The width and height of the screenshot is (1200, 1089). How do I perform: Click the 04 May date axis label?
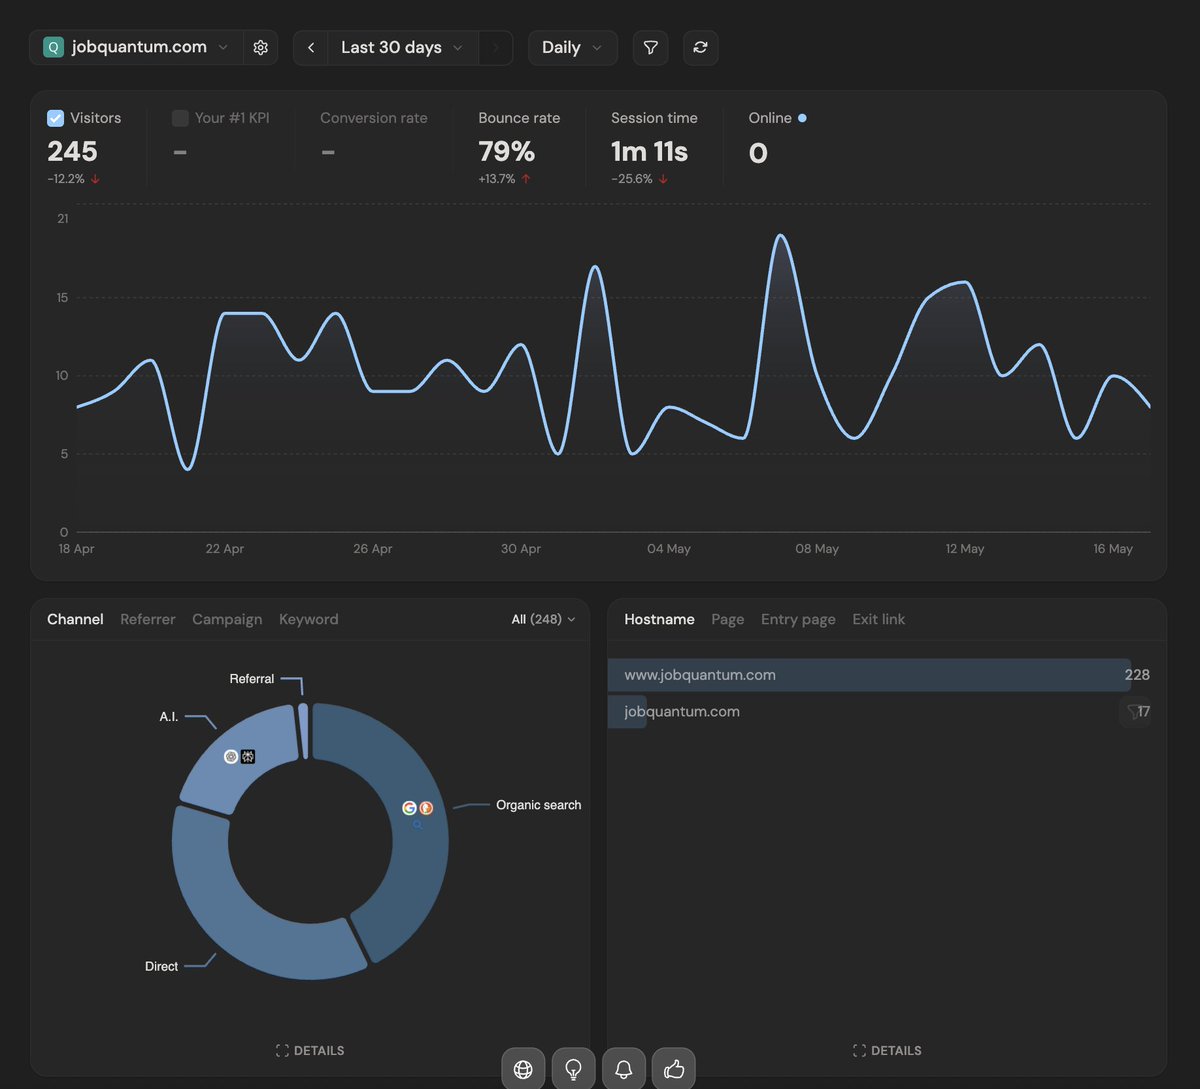(x=669, y=549)
